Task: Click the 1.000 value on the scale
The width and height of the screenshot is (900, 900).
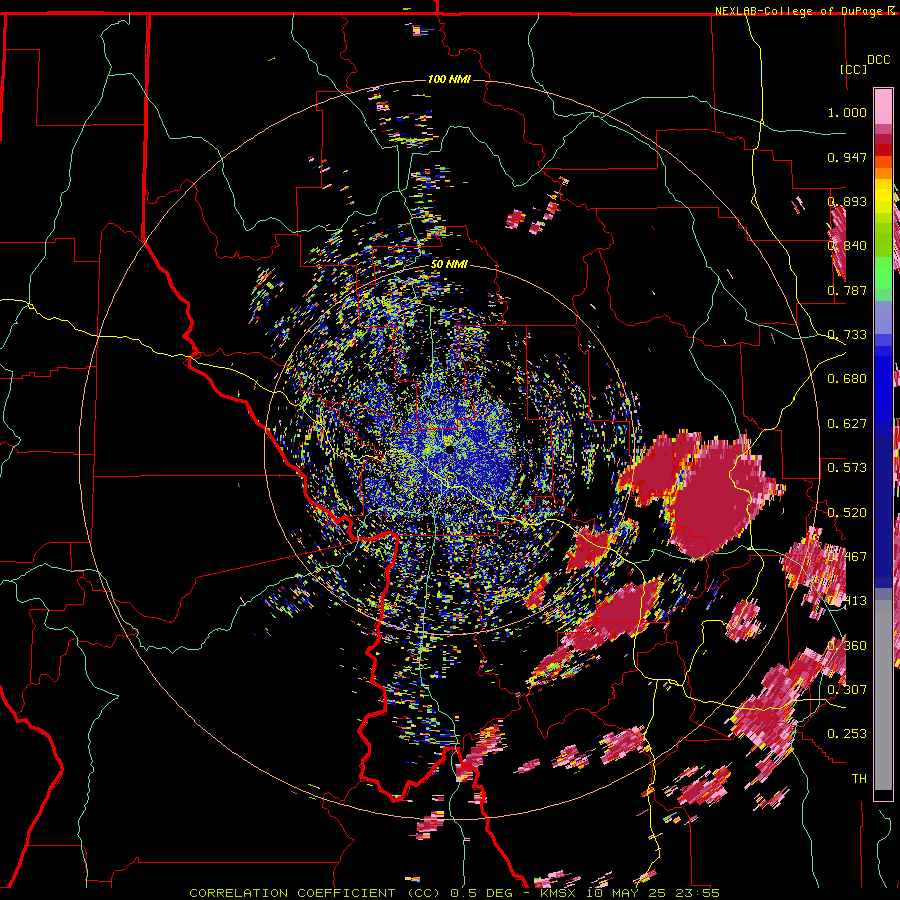Action: tap(847, 112)
